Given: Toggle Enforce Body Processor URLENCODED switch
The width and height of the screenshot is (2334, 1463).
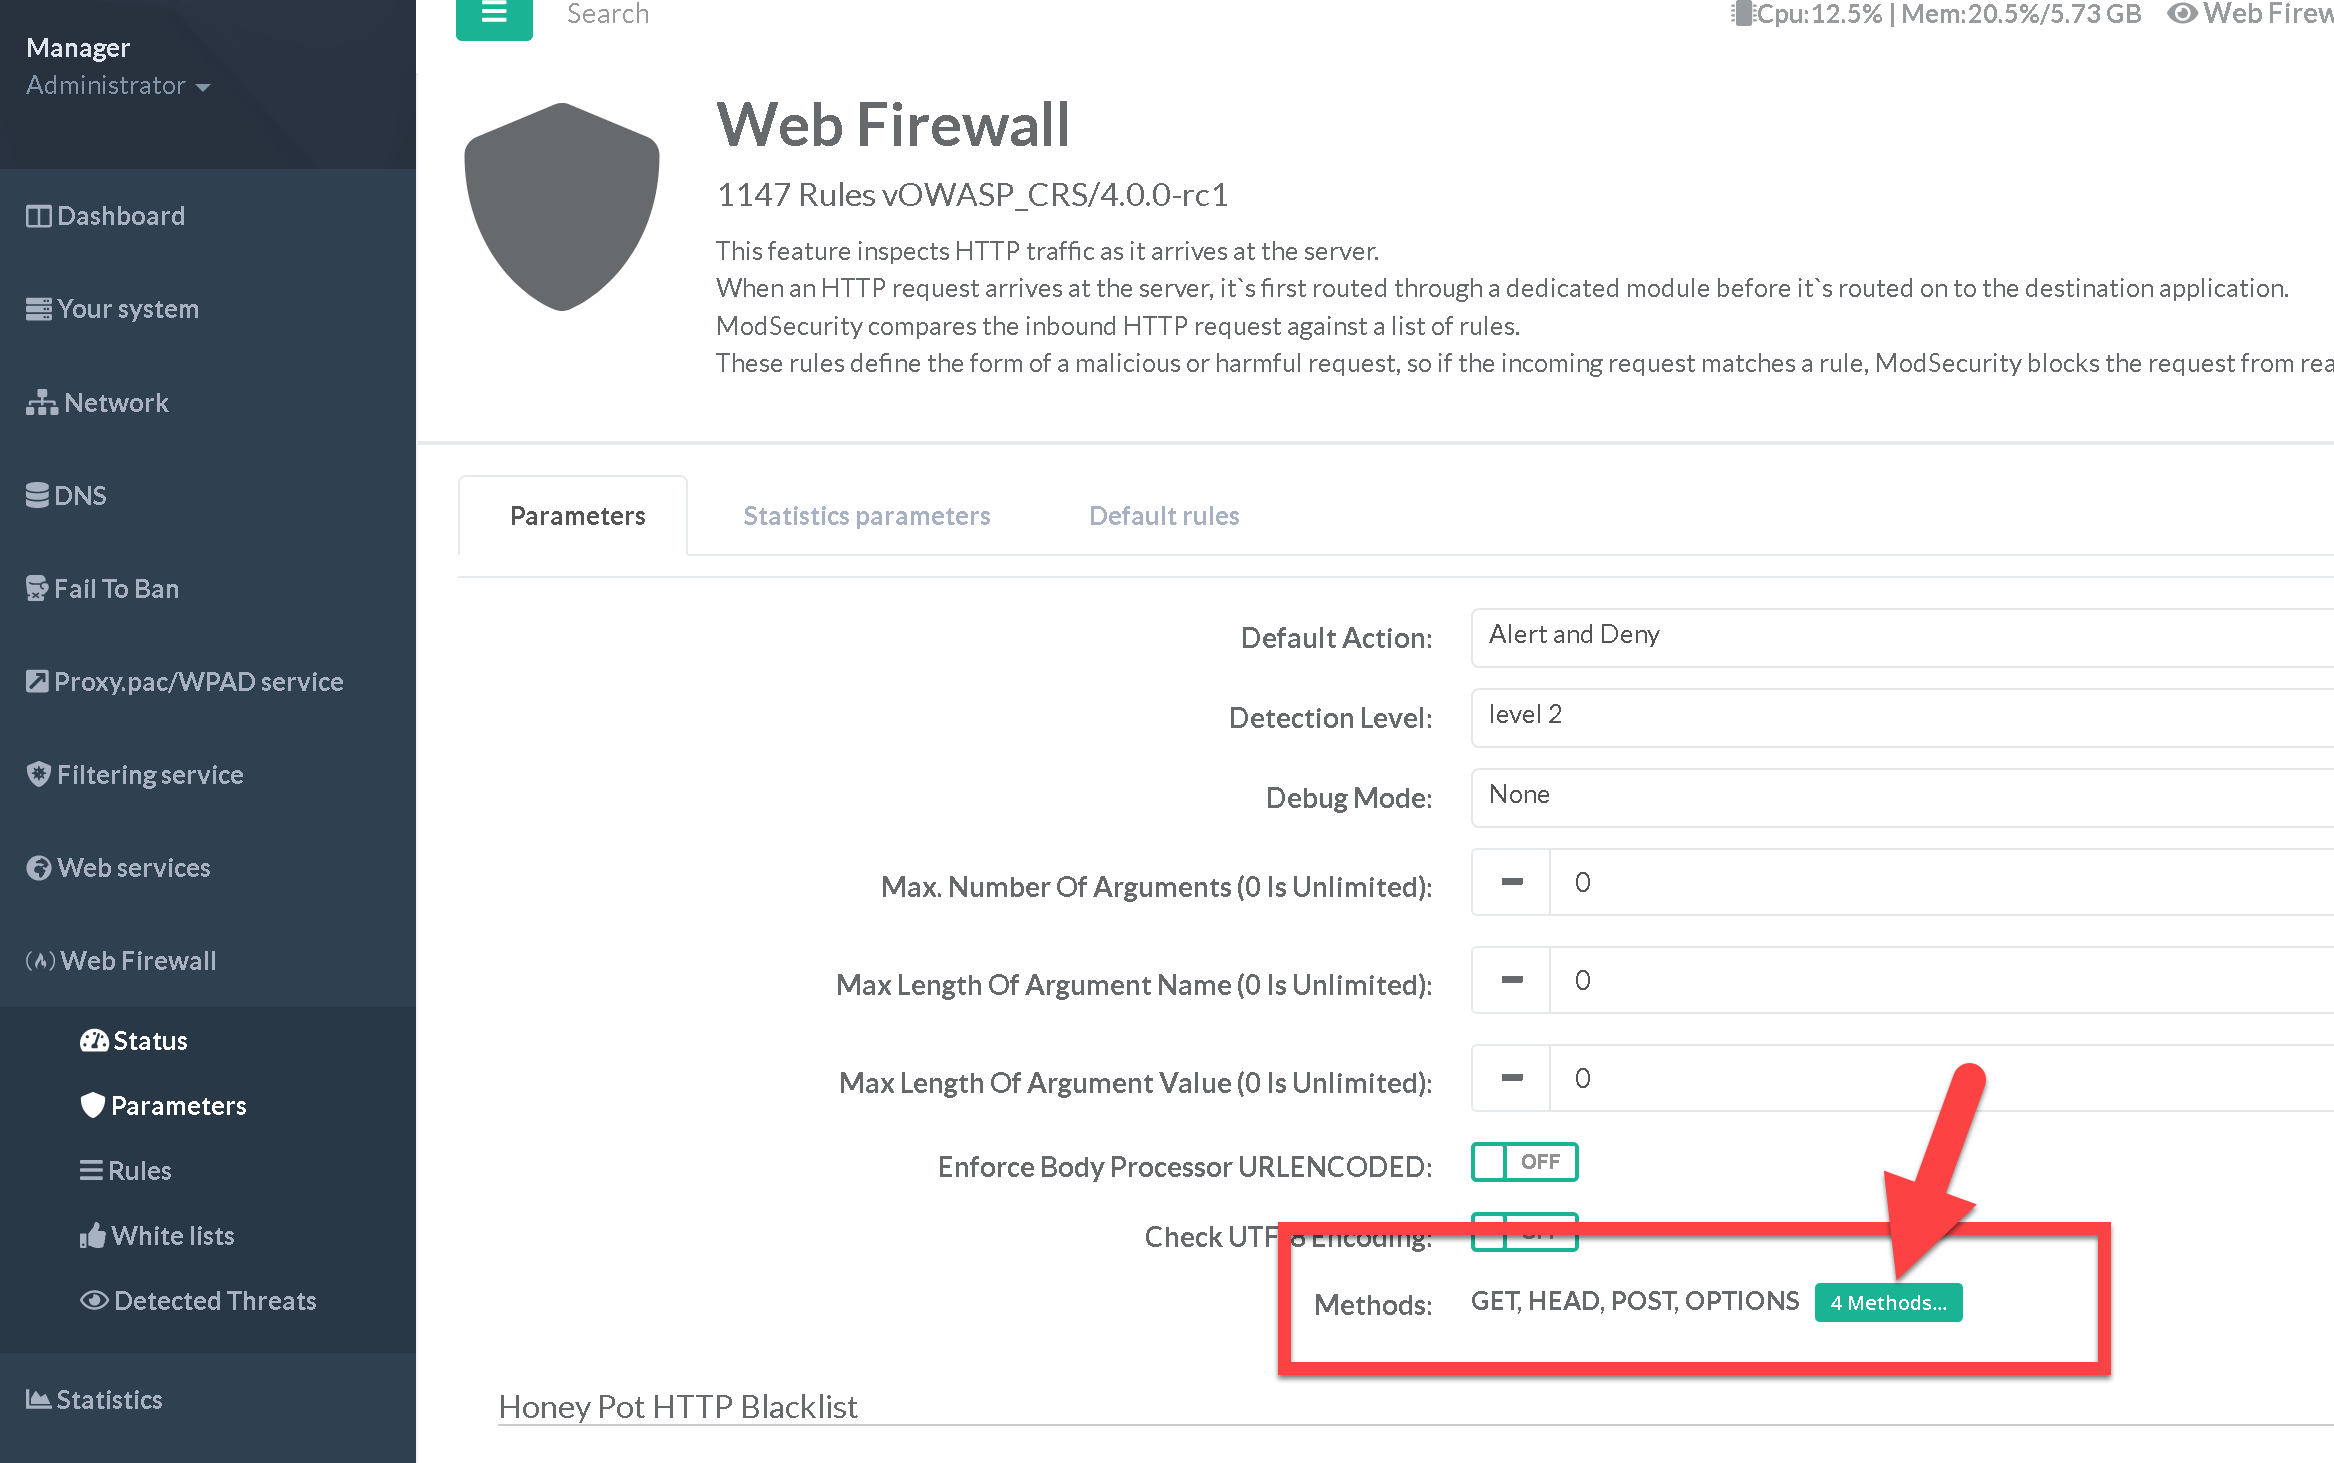Looking at the screenshot, I should [1524, 1162].
